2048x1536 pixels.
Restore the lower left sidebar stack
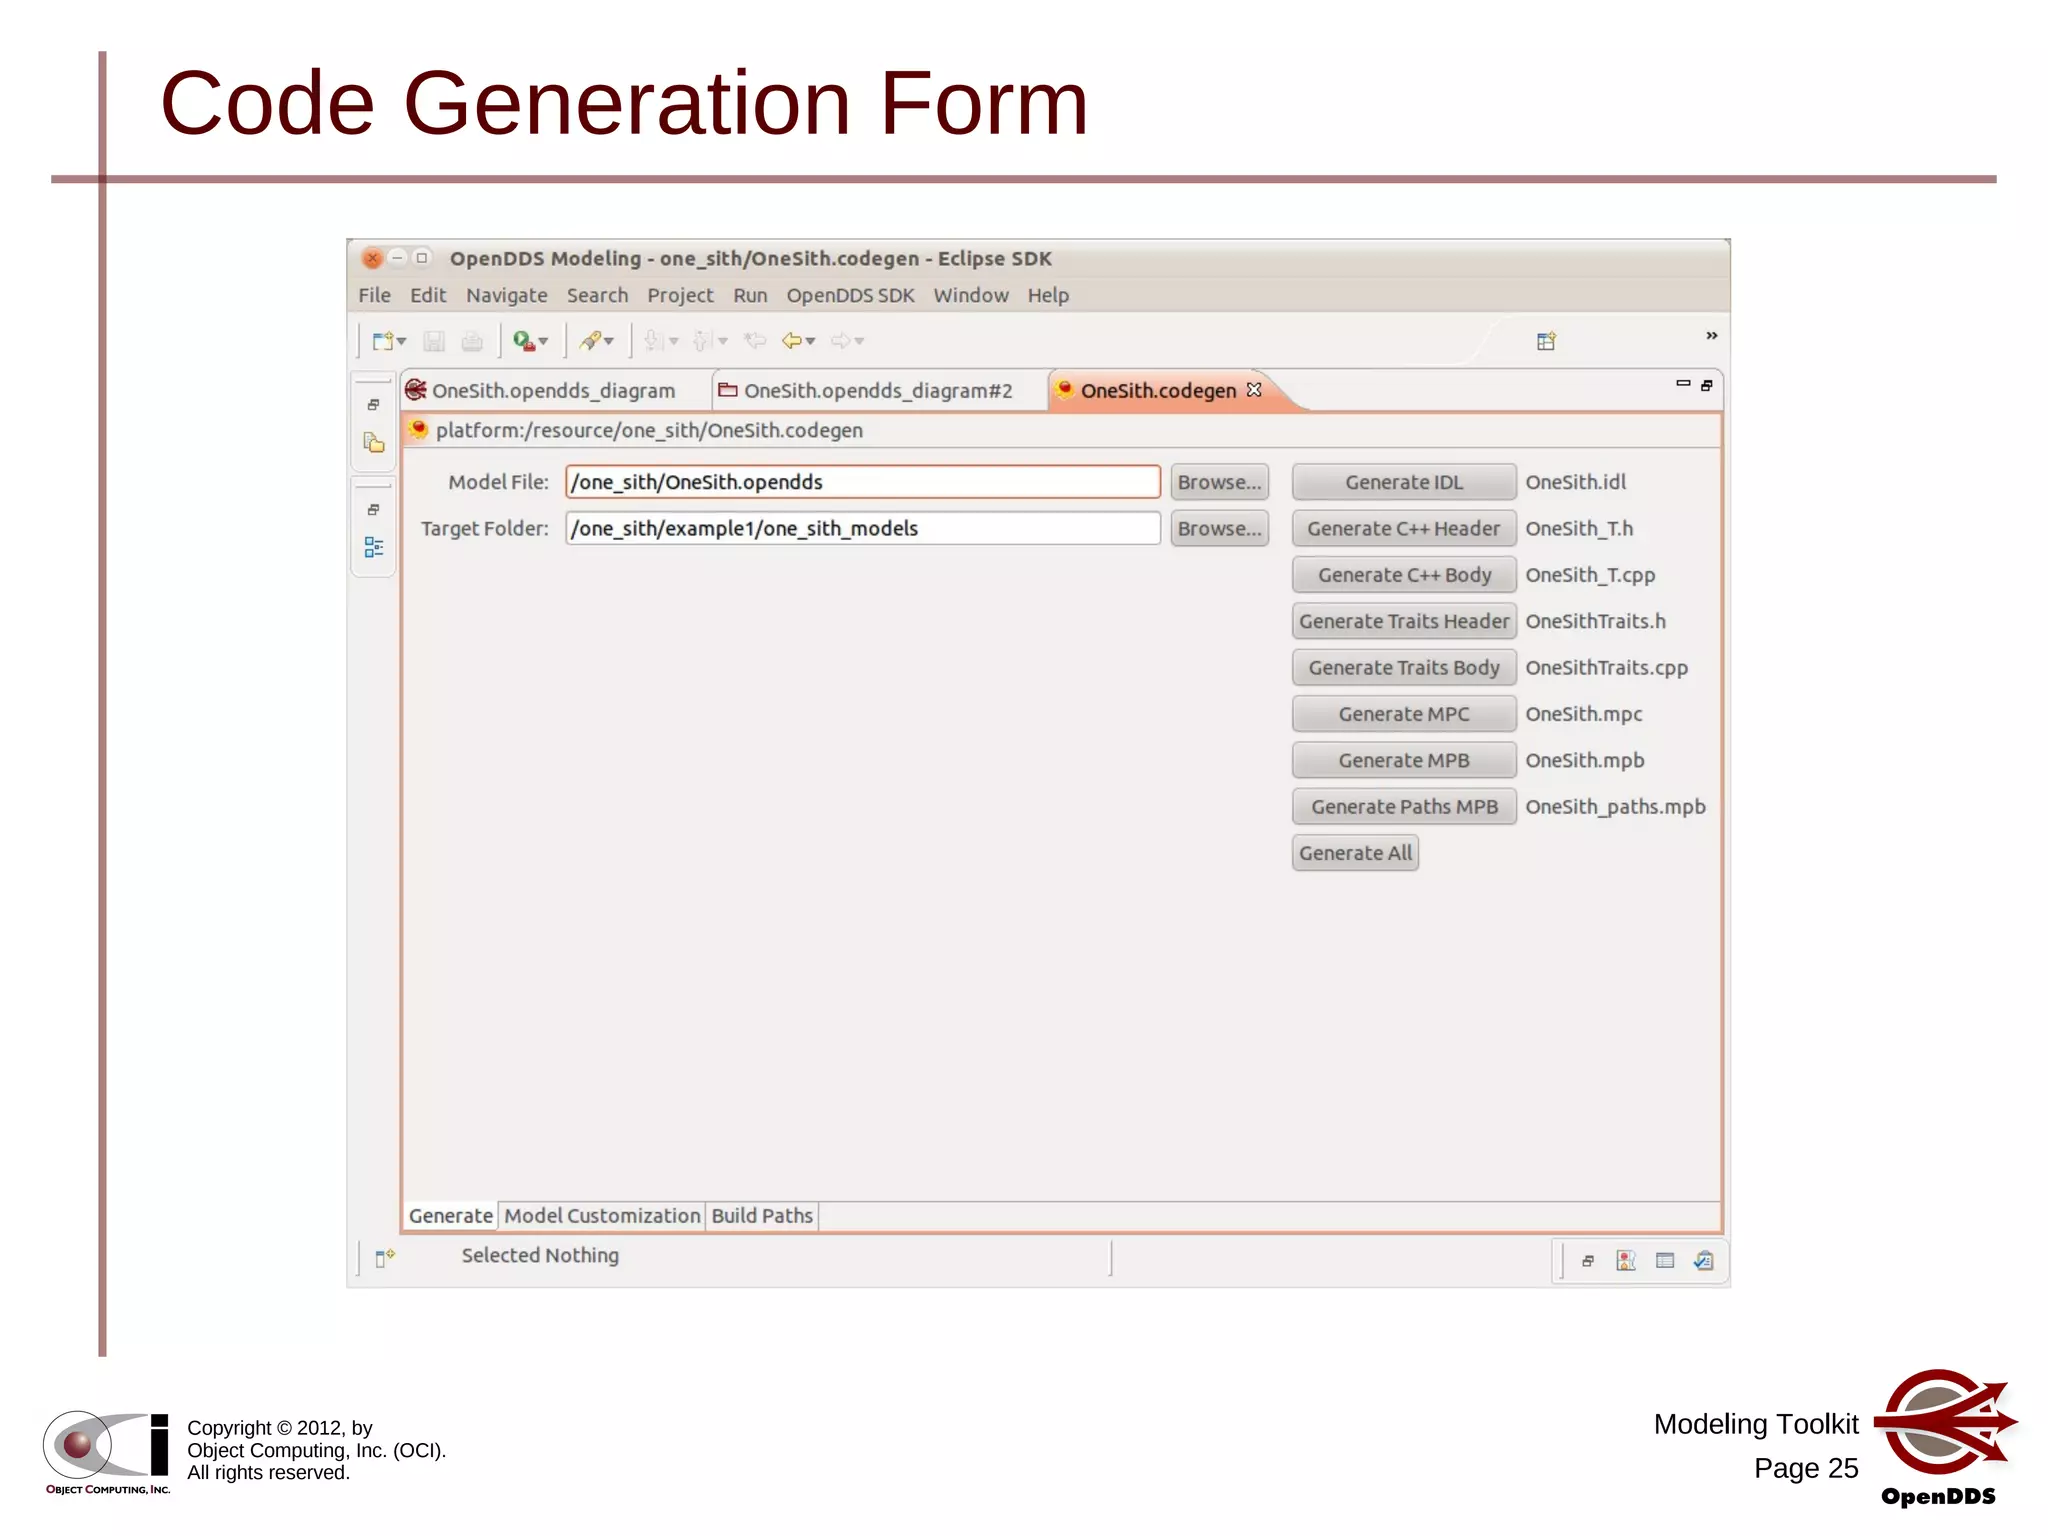click(x=373, y=510)
